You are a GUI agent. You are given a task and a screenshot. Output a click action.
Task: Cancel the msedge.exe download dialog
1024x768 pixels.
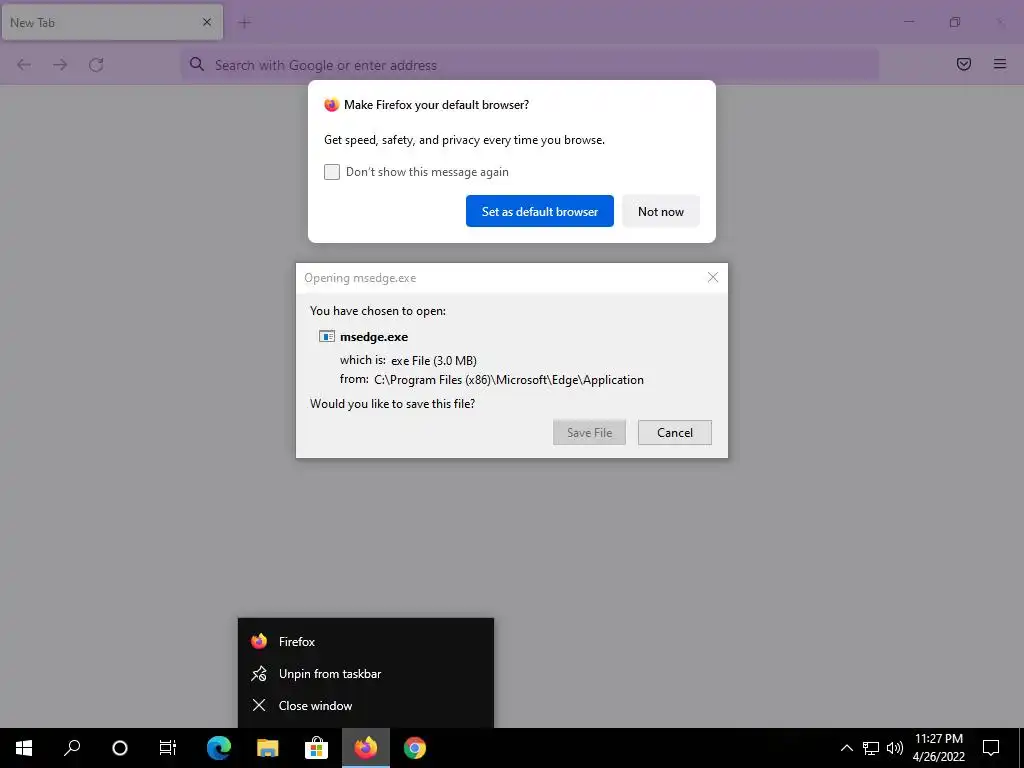[x=675, y=432]
